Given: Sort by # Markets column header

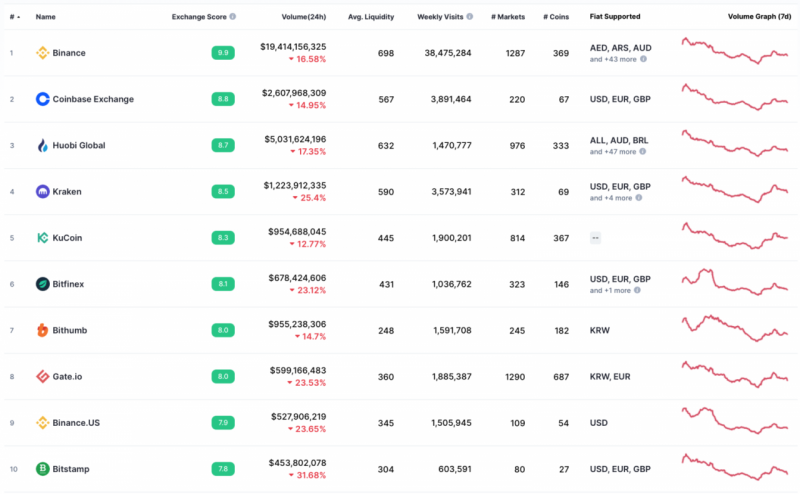Looking at the screenshot, I should (508, 17).
